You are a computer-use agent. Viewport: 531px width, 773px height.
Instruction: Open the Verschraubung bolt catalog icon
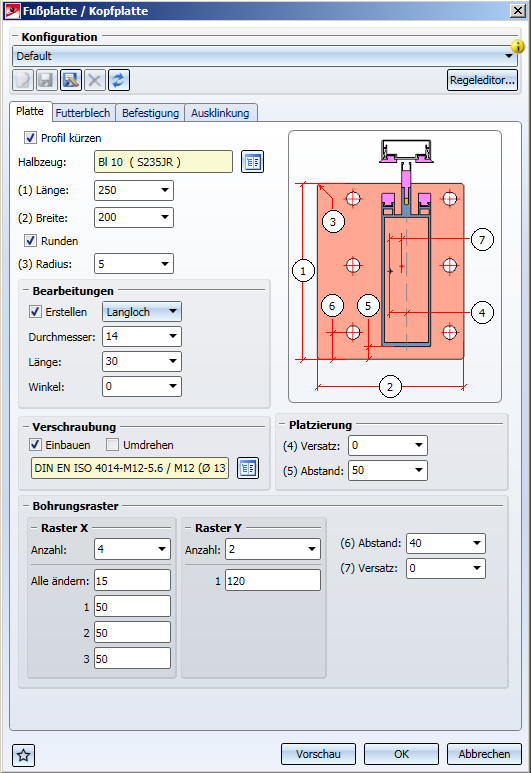point(248,468)
